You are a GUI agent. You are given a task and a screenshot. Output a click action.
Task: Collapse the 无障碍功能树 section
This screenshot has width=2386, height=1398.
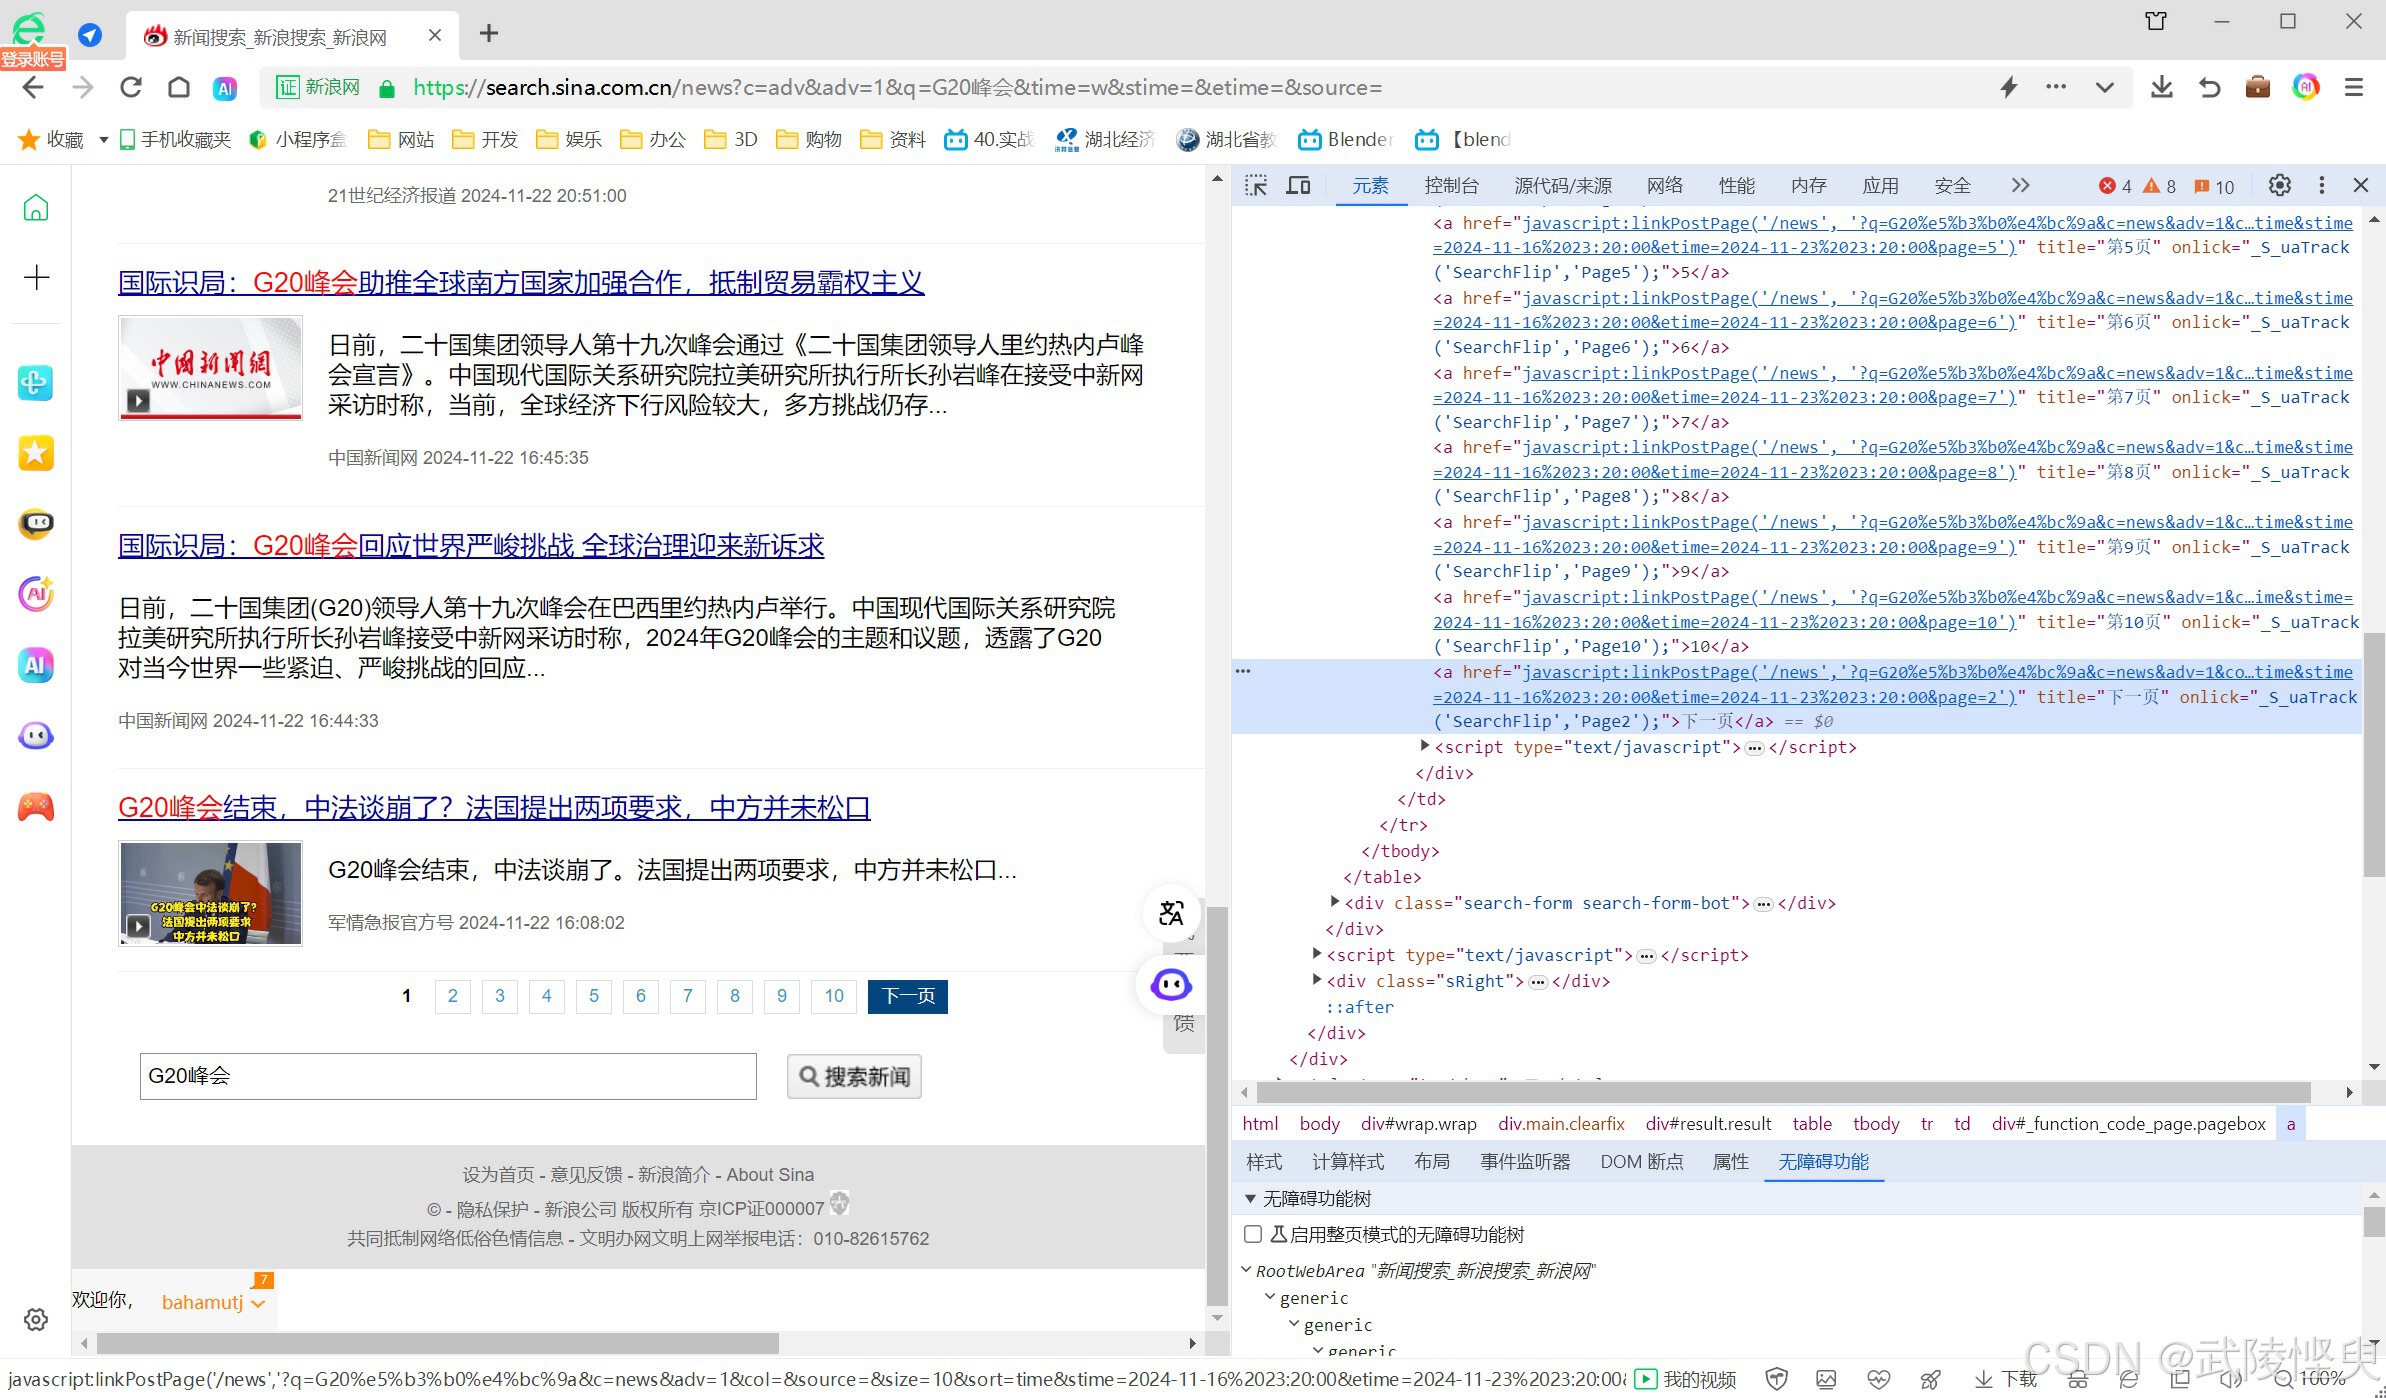coord(1250,1198)
